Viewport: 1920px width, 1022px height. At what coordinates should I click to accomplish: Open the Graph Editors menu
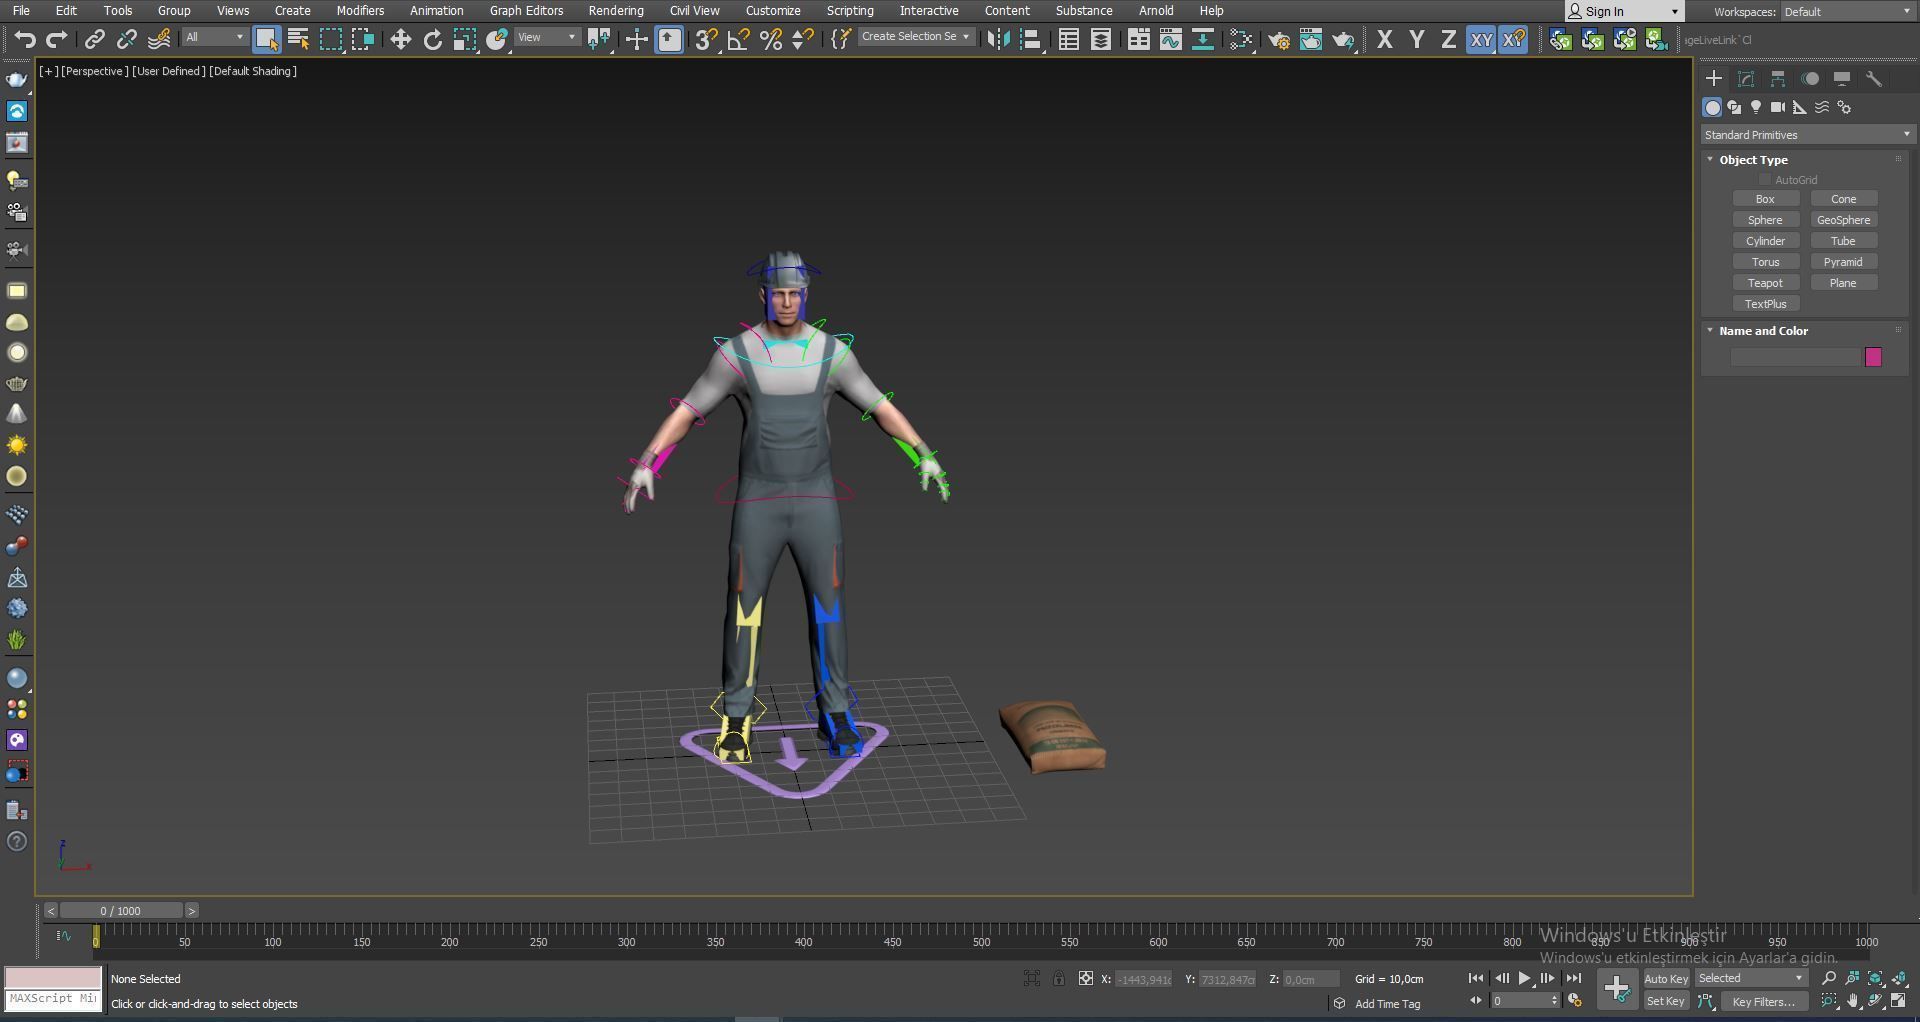point(526,11)
